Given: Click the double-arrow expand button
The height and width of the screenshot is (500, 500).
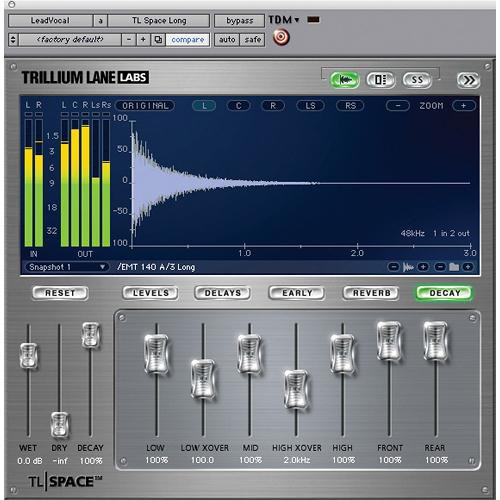Looking at the screenshot, I should tap(469, 80).
